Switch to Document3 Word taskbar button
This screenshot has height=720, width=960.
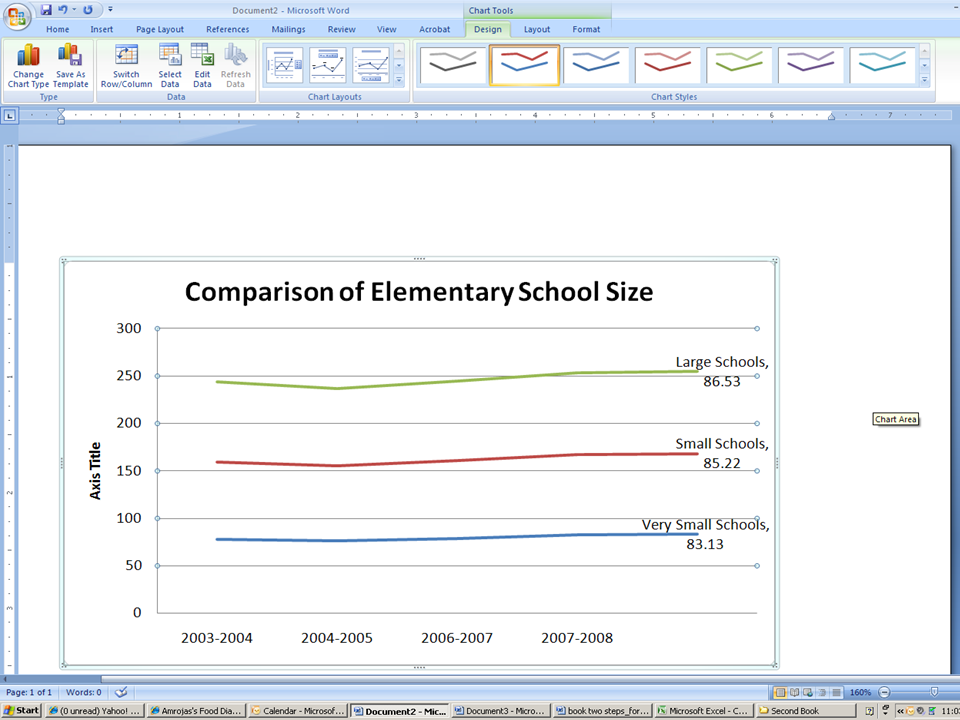(x=500, y=711)
